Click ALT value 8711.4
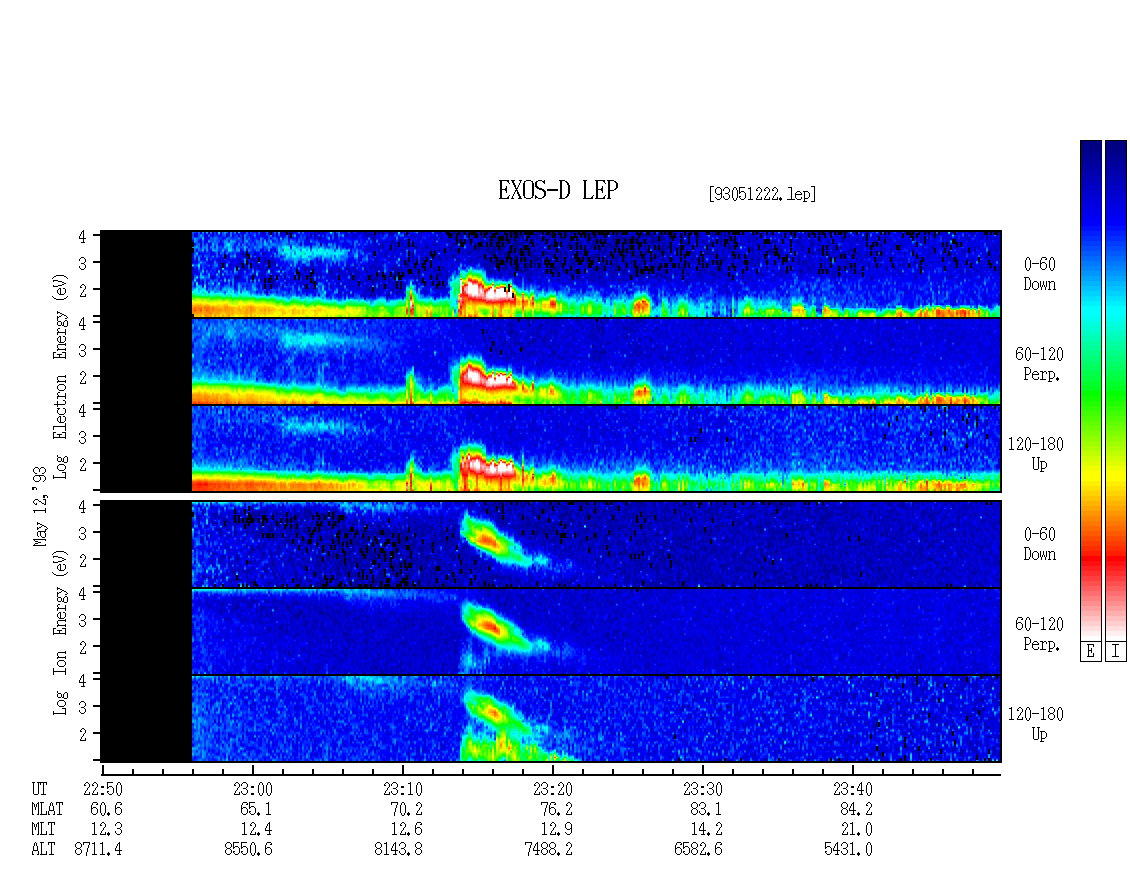Viewport: 1130px width, 875px height. (98, 850)
